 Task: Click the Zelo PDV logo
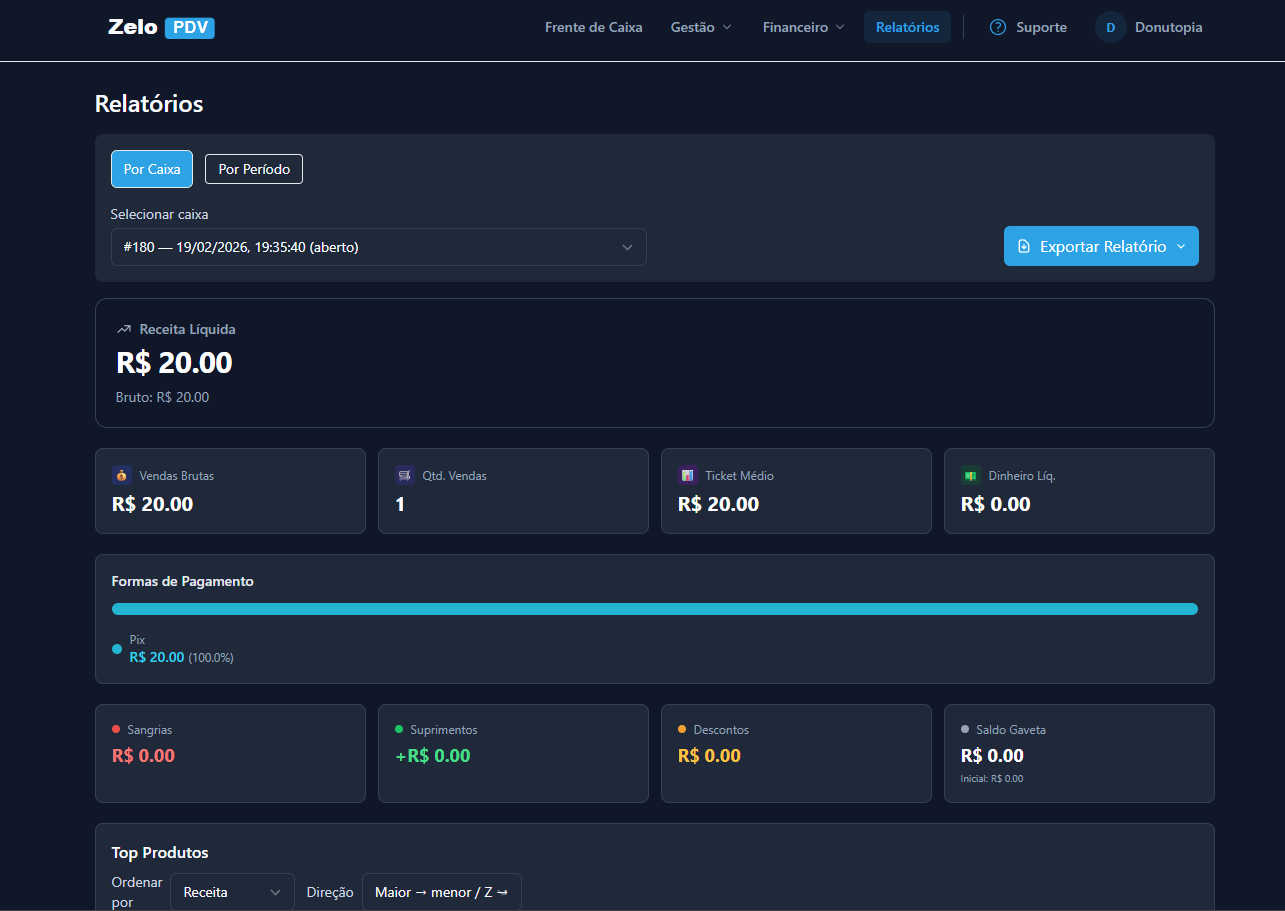click(161, 28)
